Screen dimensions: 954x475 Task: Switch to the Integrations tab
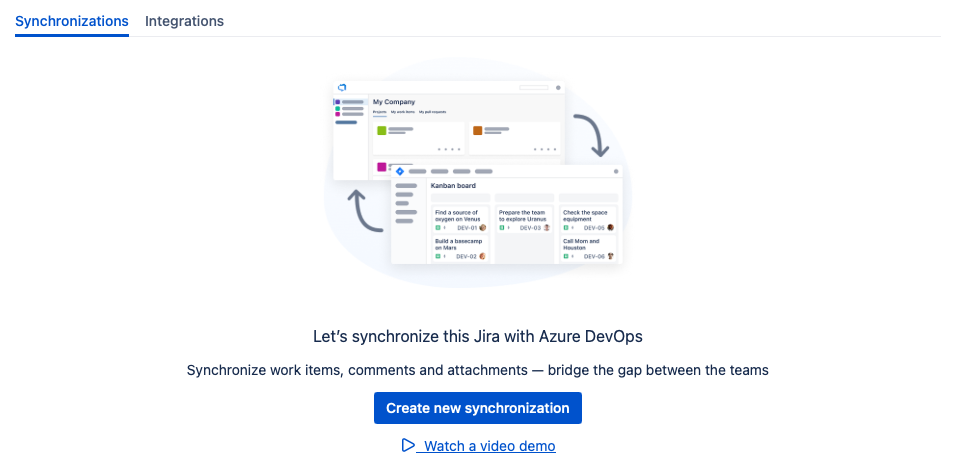184,21
